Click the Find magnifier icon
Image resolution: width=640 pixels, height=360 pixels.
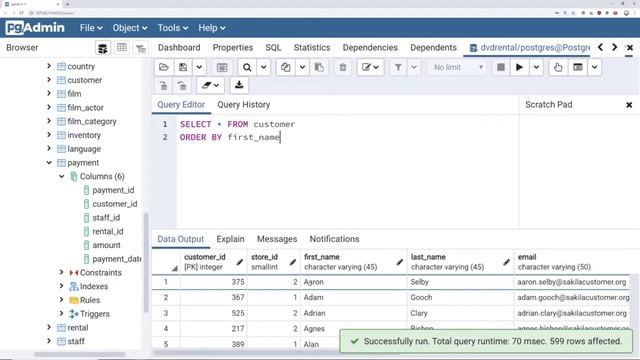(247, 67)
